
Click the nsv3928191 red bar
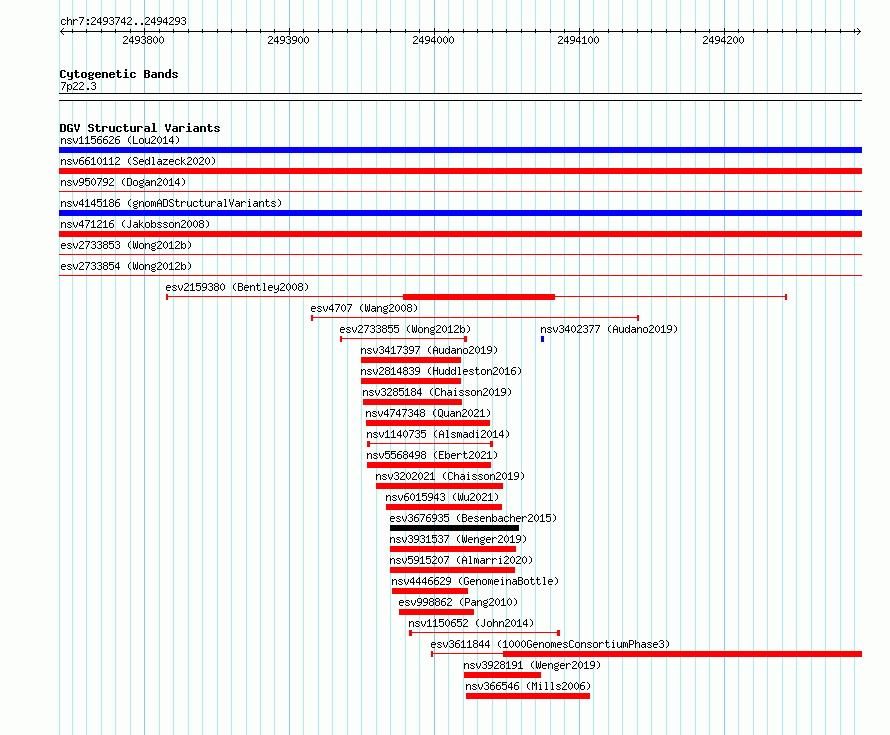point(502,675)
